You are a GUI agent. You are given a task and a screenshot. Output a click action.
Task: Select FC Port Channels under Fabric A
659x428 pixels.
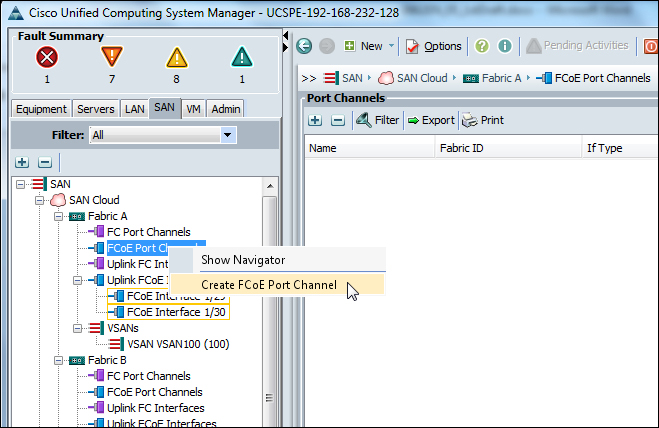148,232
